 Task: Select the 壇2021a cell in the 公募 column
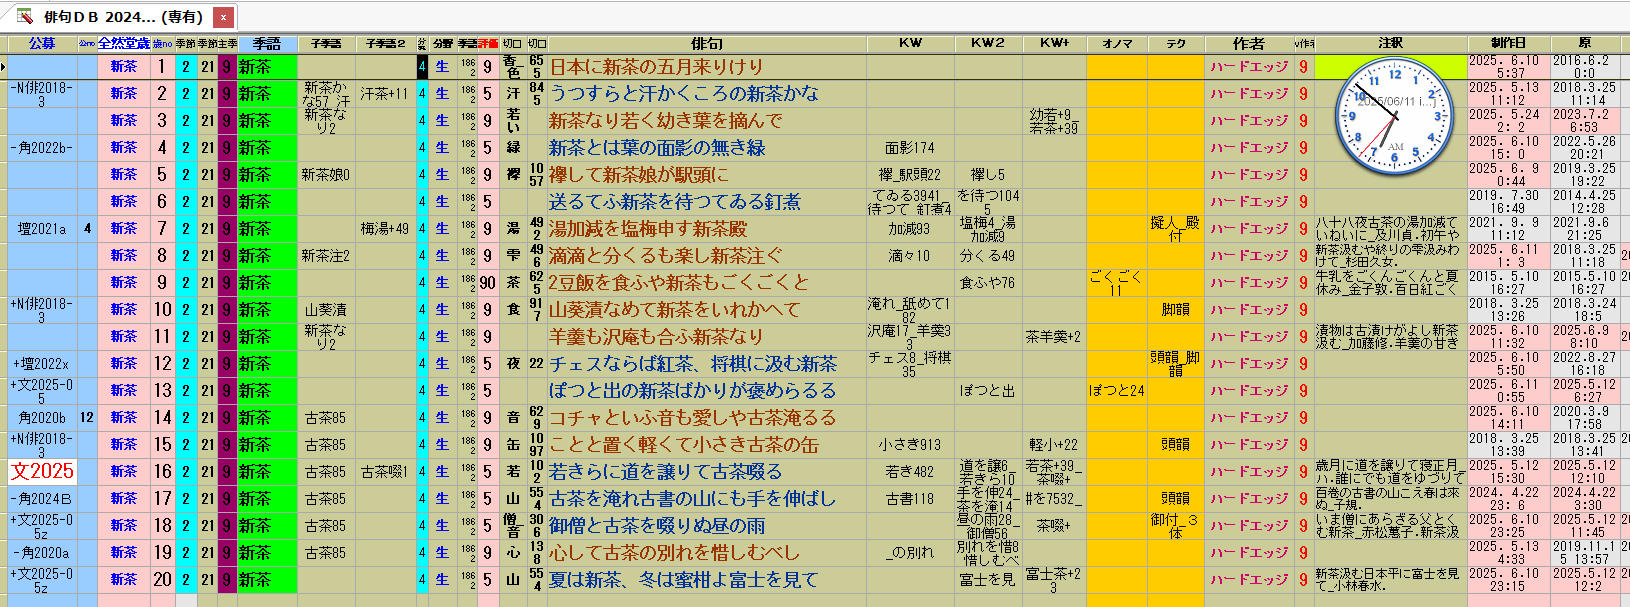pyautogui.click(x=42, y=229)
